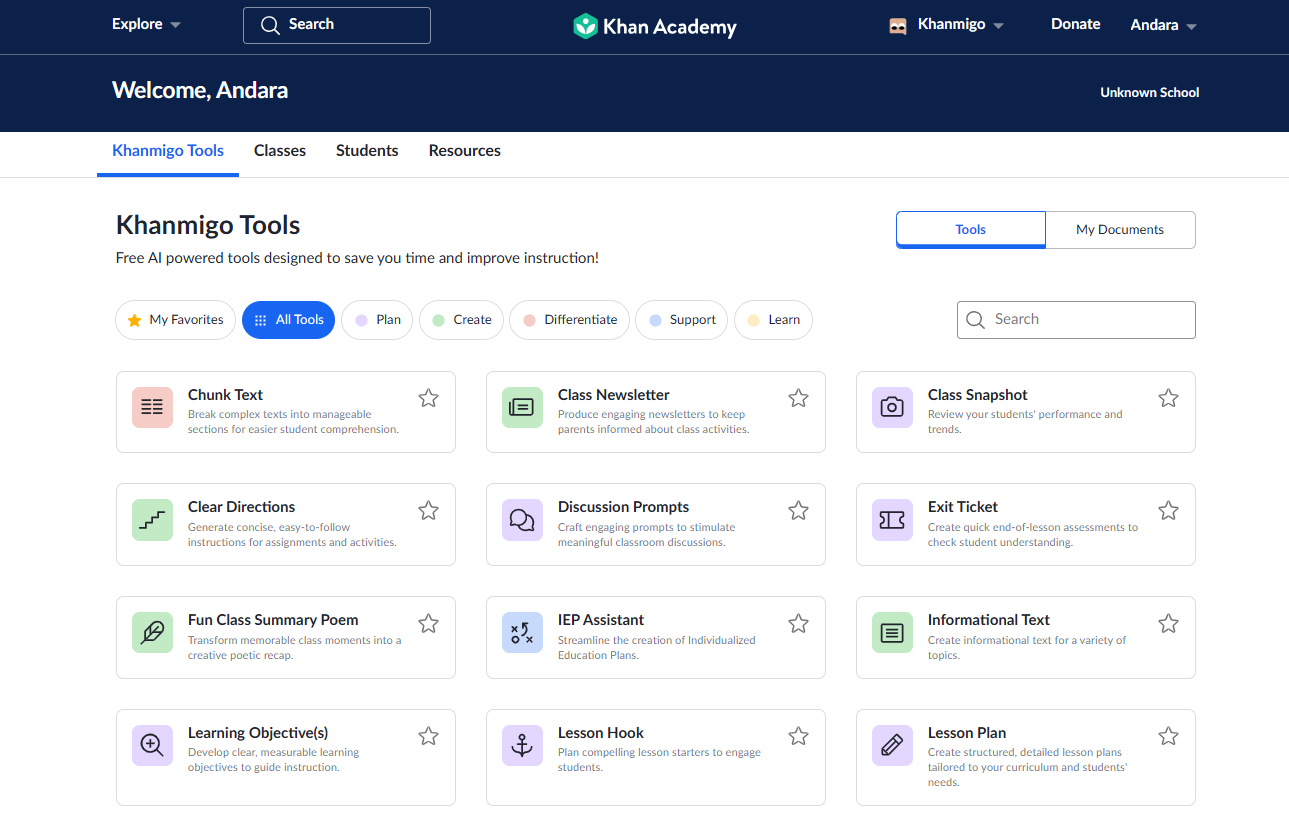Open the Chunk Text tool title
Image resolution: width=1289 pixels, height=826 pixels.
225,395
